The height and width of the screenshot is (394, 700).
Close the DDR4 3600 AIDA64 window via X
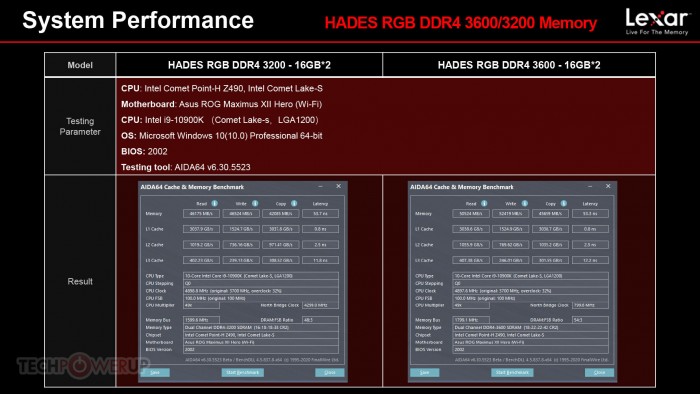(x=608, y=186)
